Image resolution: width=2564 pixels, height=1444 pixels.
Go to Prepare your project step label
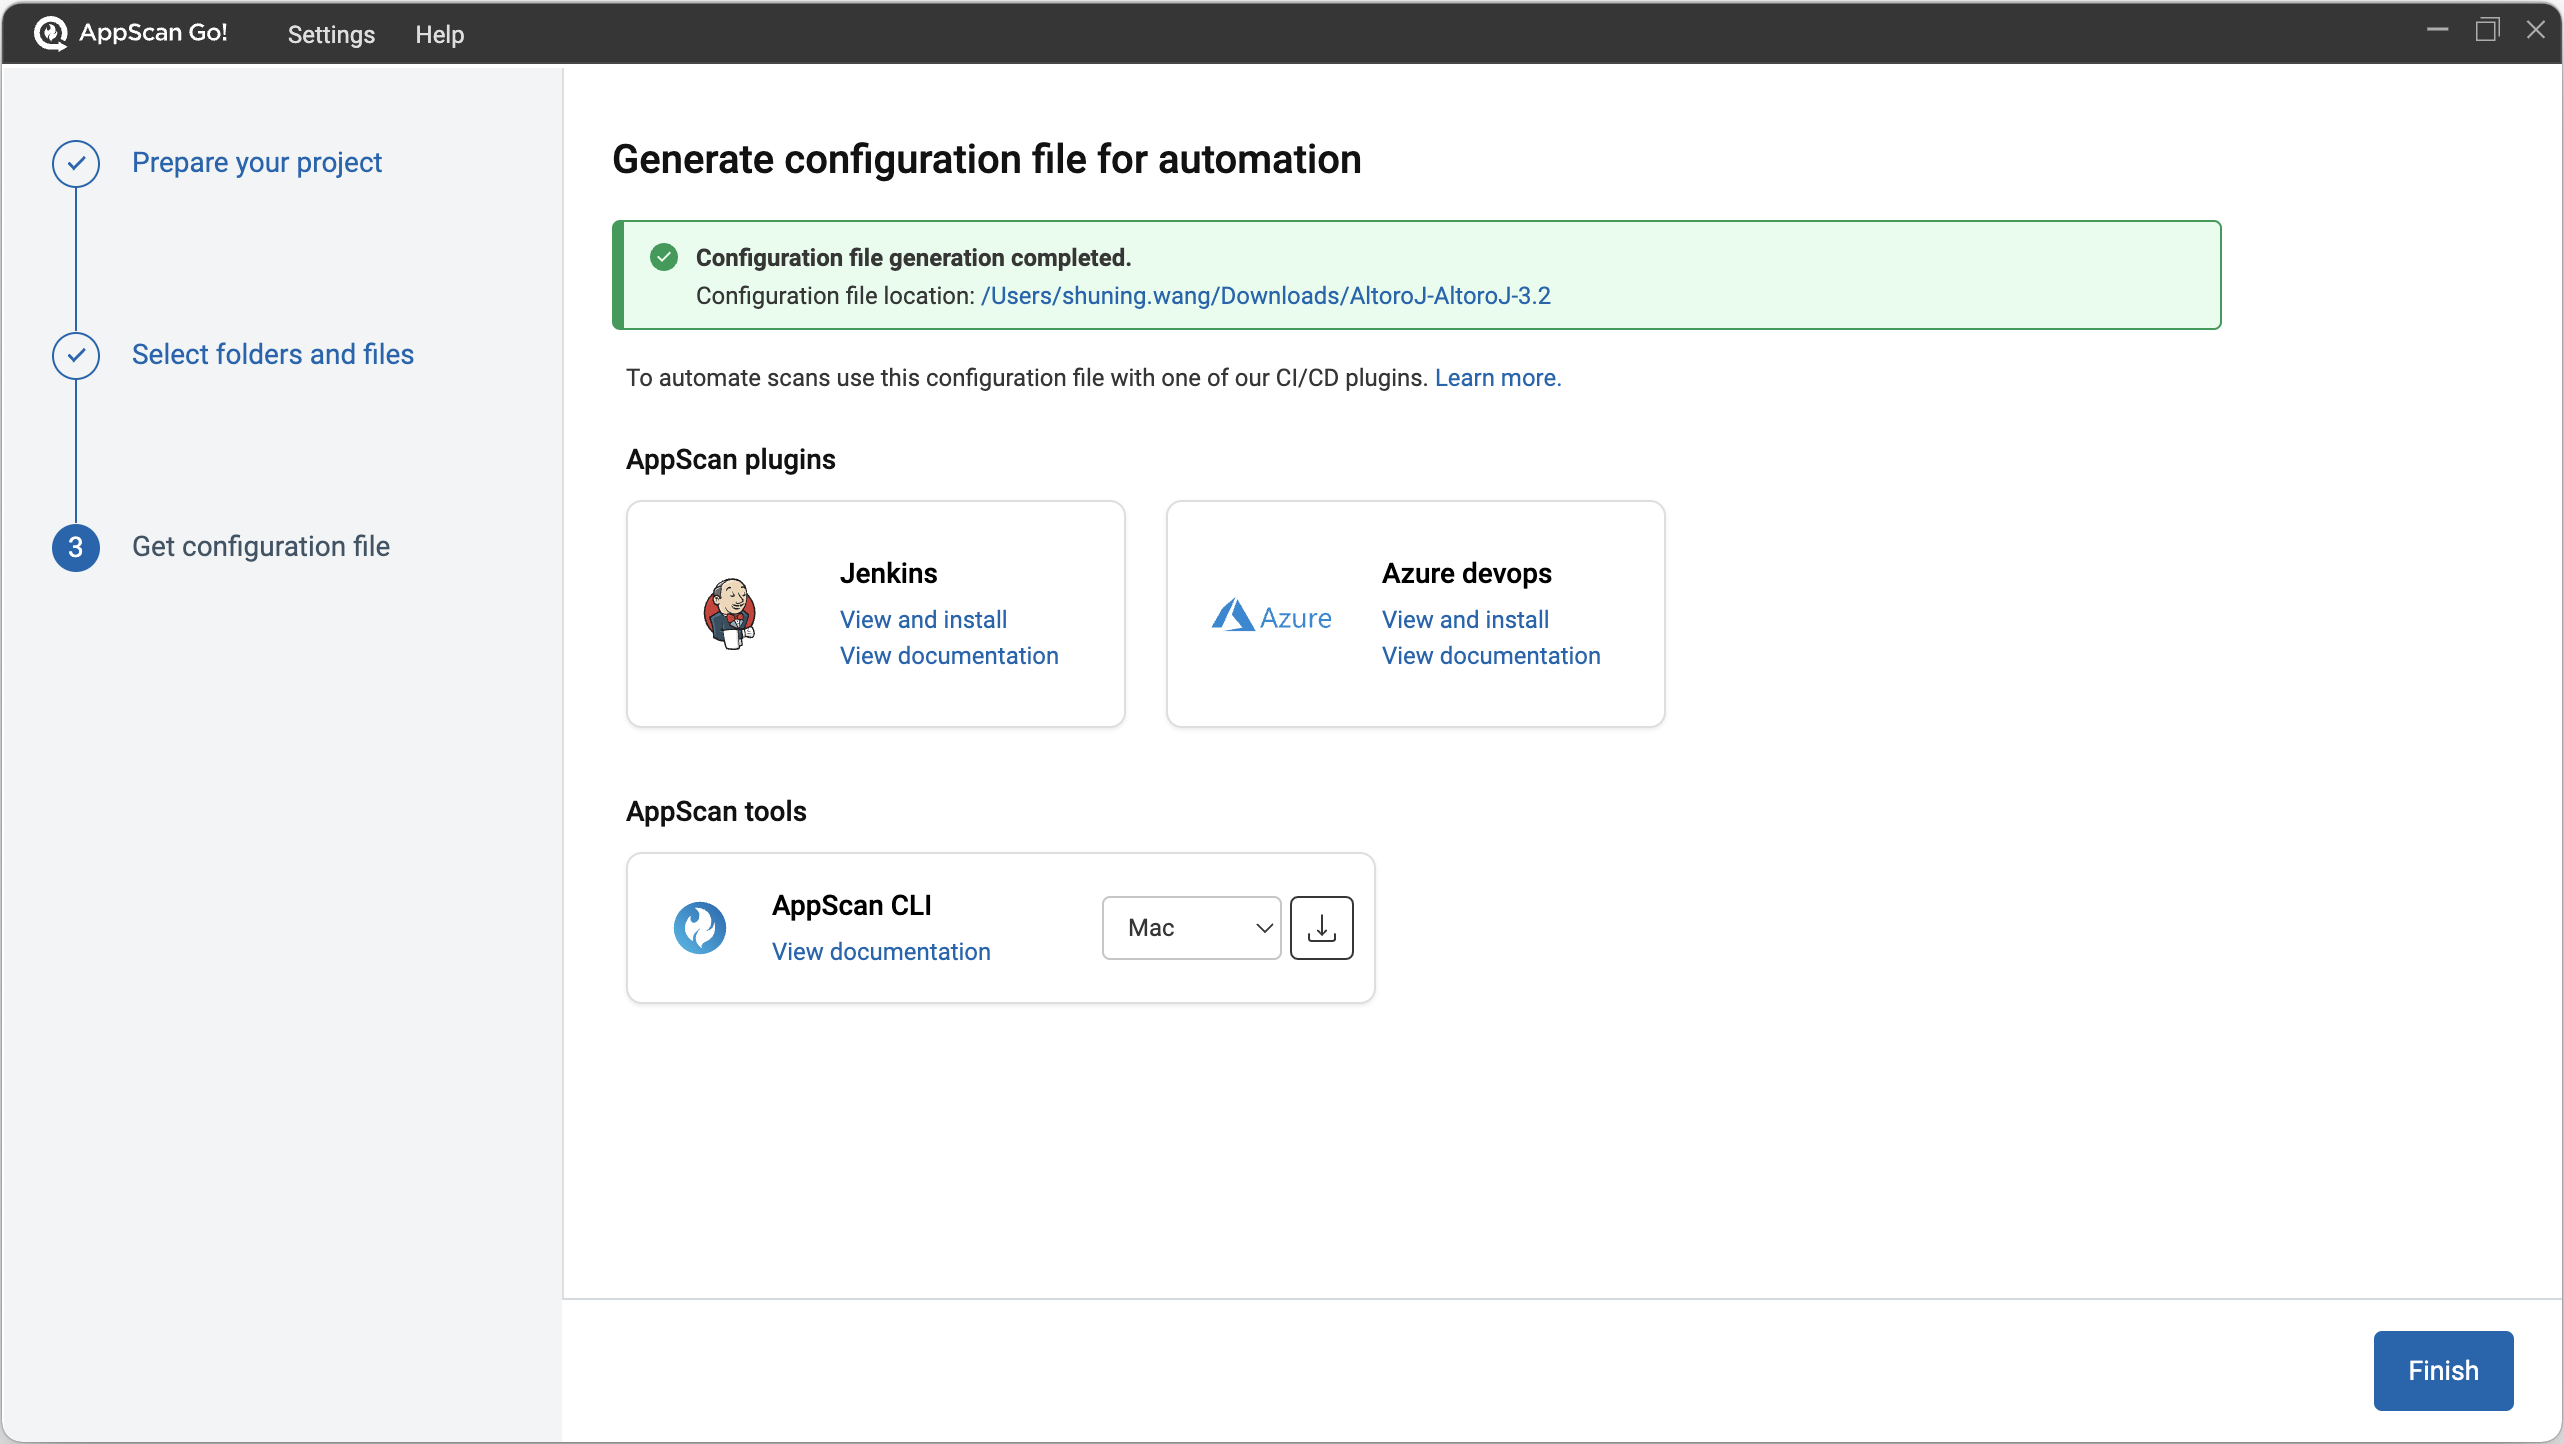pyautogui.click(x=256, y=162)
